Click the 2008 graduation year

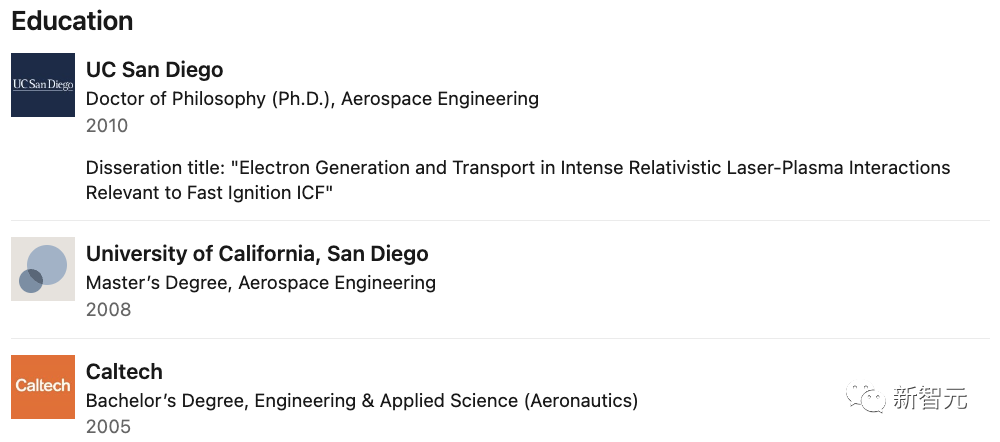click(x=108, y=309)
